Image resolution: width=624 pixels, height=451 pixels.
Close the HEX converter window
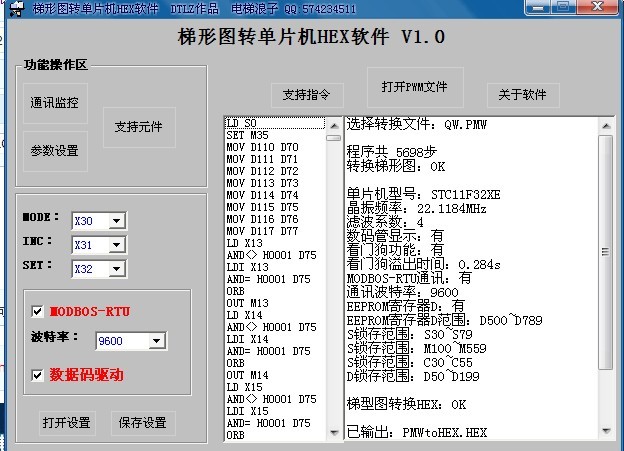596,8
